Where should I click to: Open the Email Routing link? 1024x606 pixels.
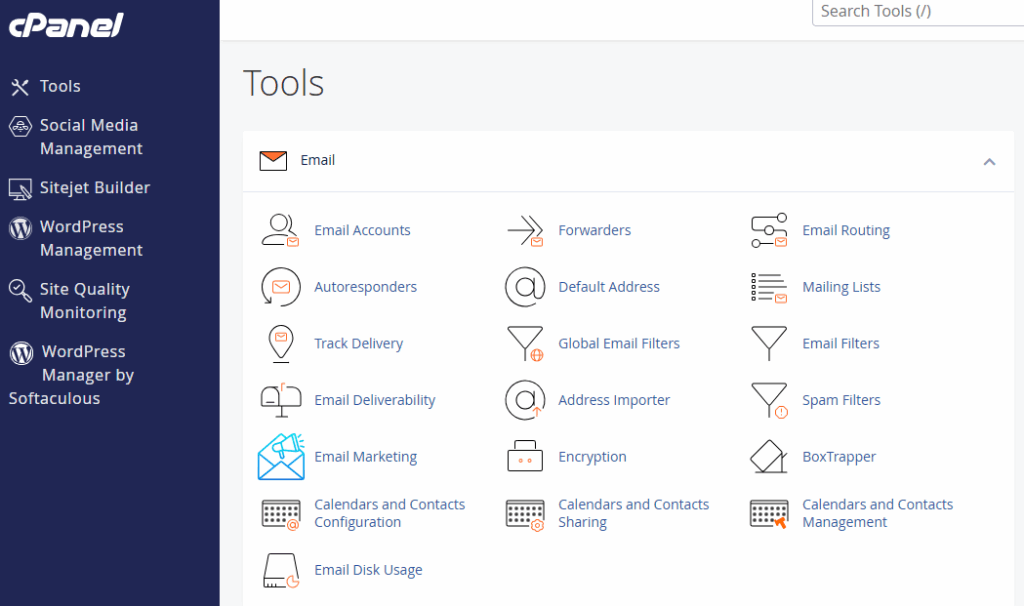click(846, 231)
